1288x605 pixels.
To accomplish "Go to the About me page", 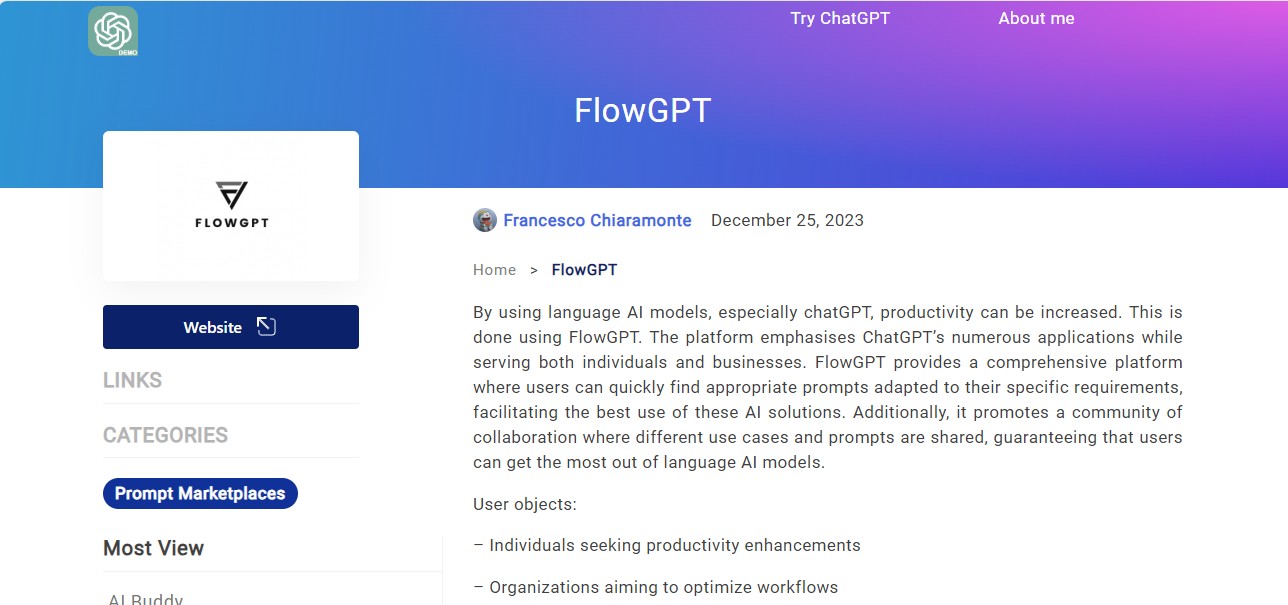I will tap(1036, 18).
